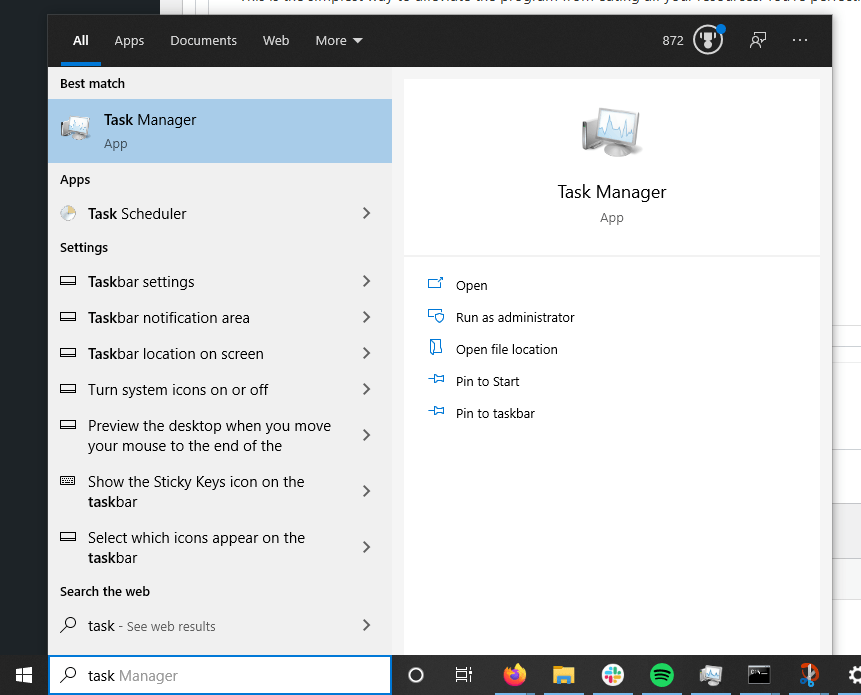
Task: Expand Task Scheduler options arrow
Action: point(366,213)
